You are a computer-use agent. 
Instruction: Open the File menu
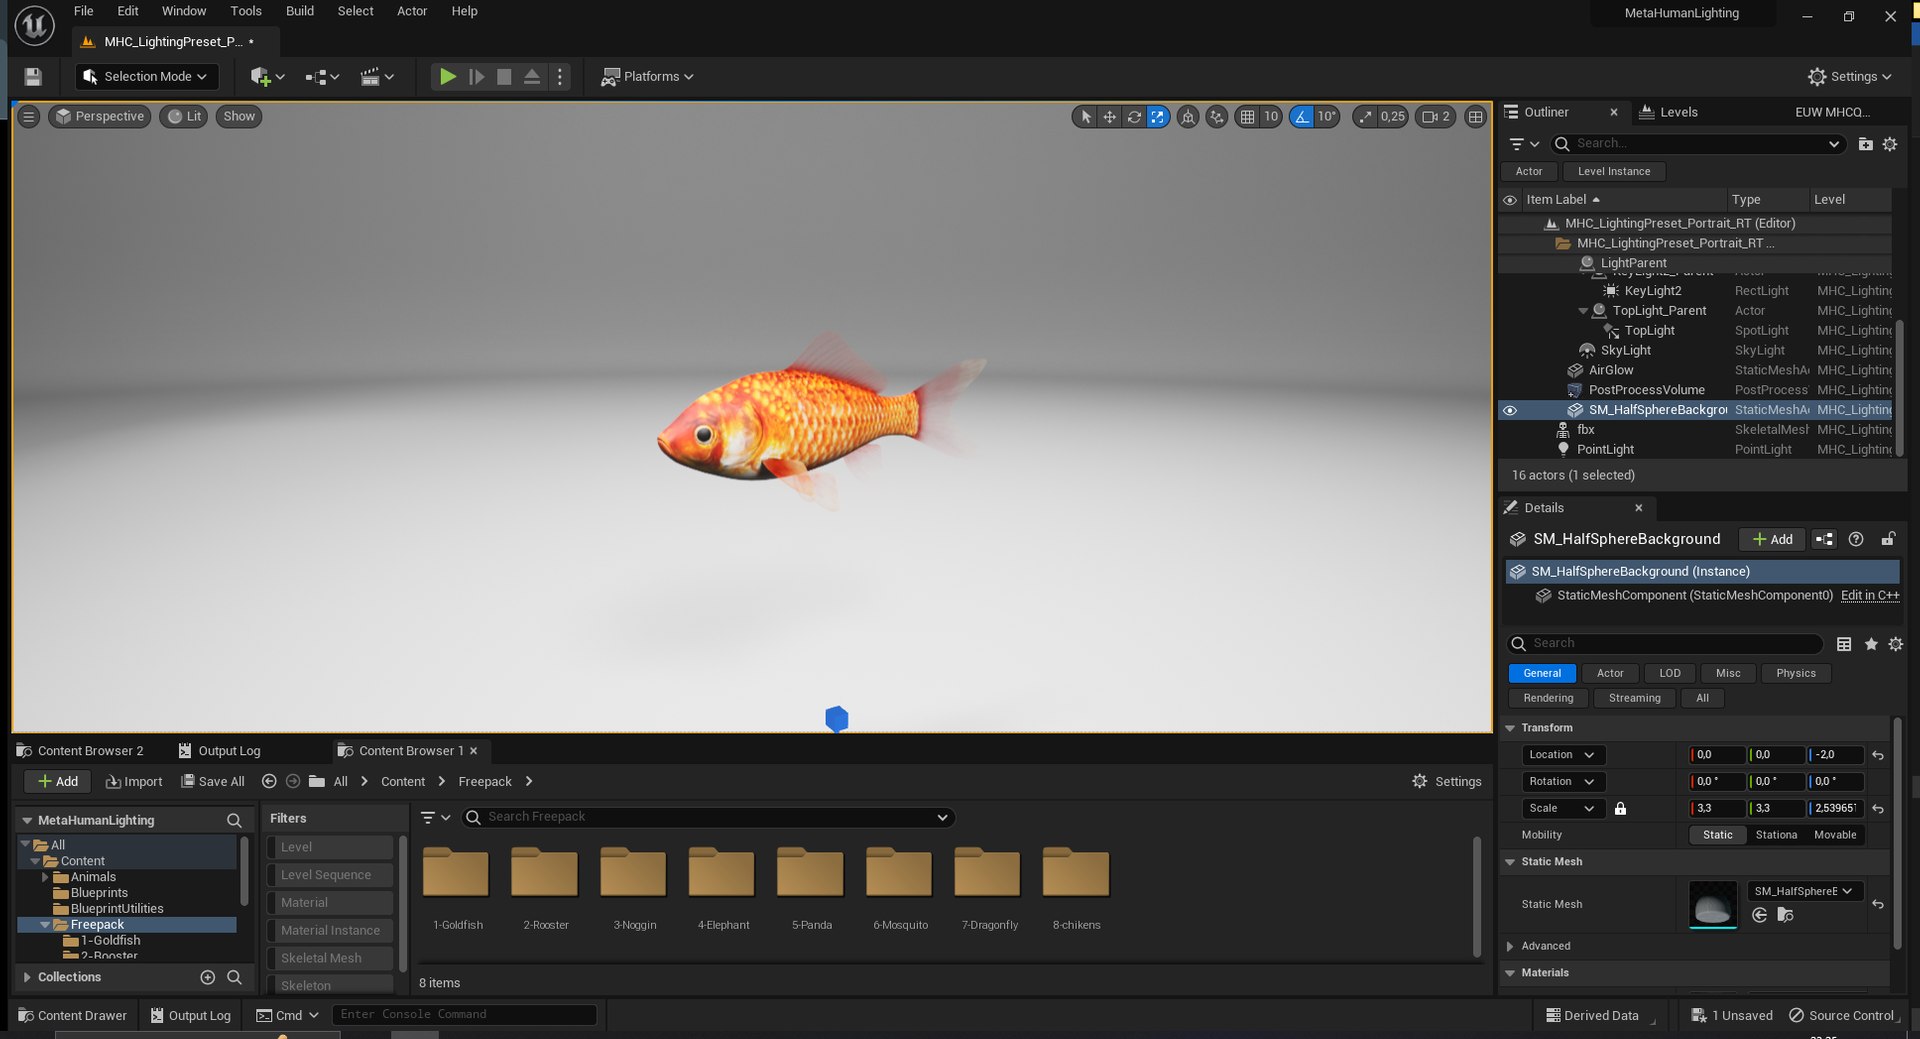click(84, 11)
